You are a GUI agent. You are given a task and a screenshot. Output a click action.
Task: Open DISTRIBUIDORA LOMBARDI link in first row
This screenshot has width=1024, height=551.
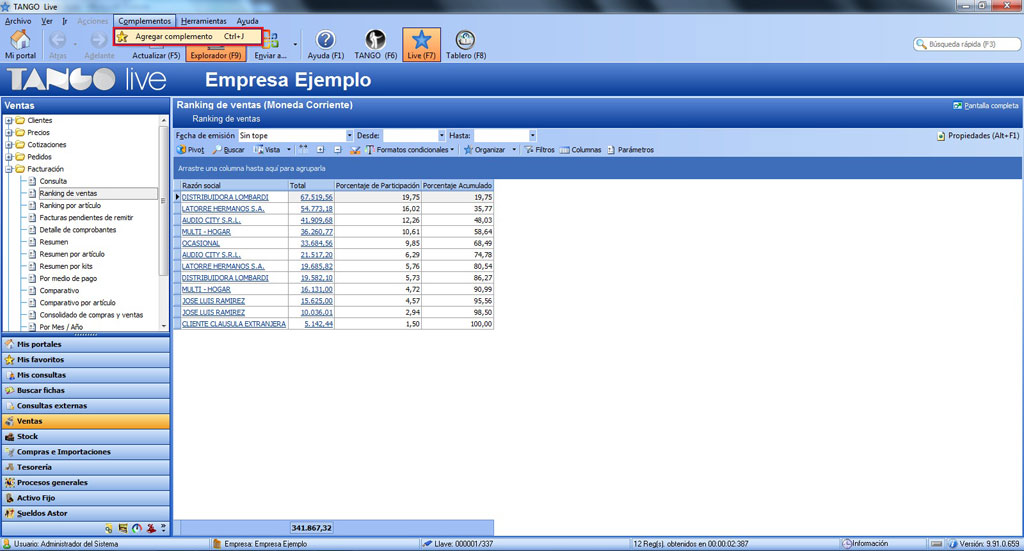pos(225,197)
